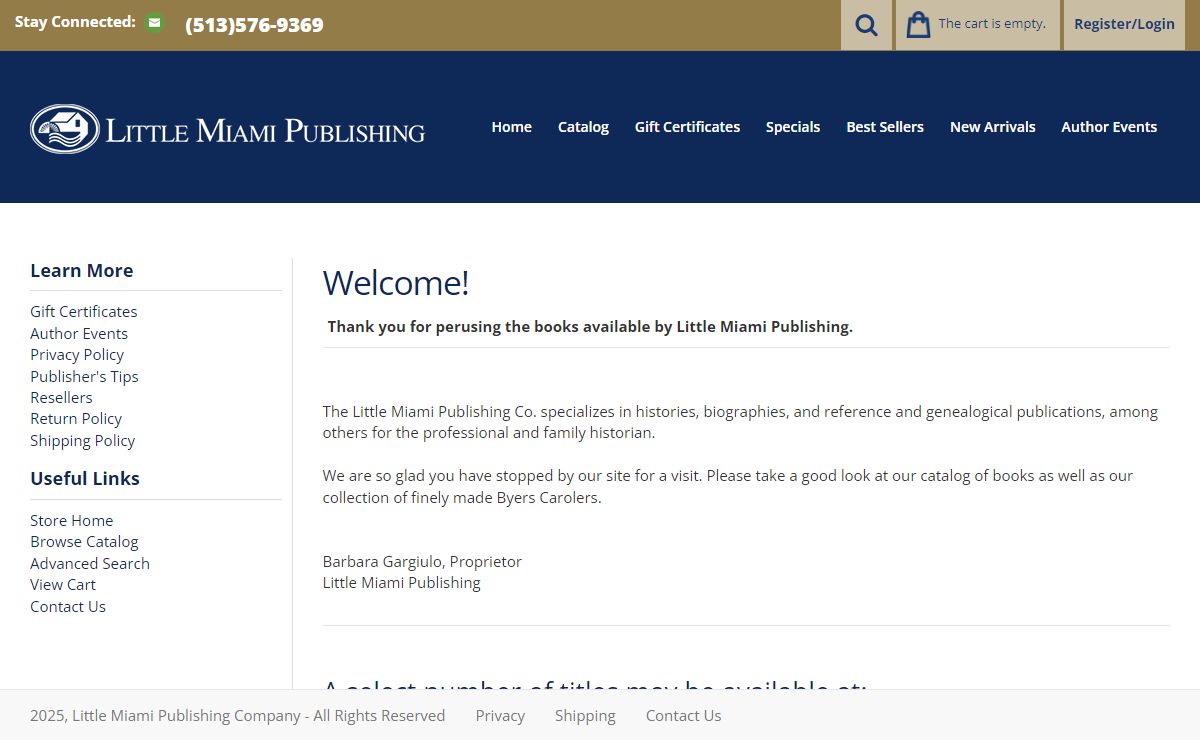Image resolution: width=1200 pixels, height=740 pixels.
Task: Open Shipping Policy sidebar link
Action: 82,441
